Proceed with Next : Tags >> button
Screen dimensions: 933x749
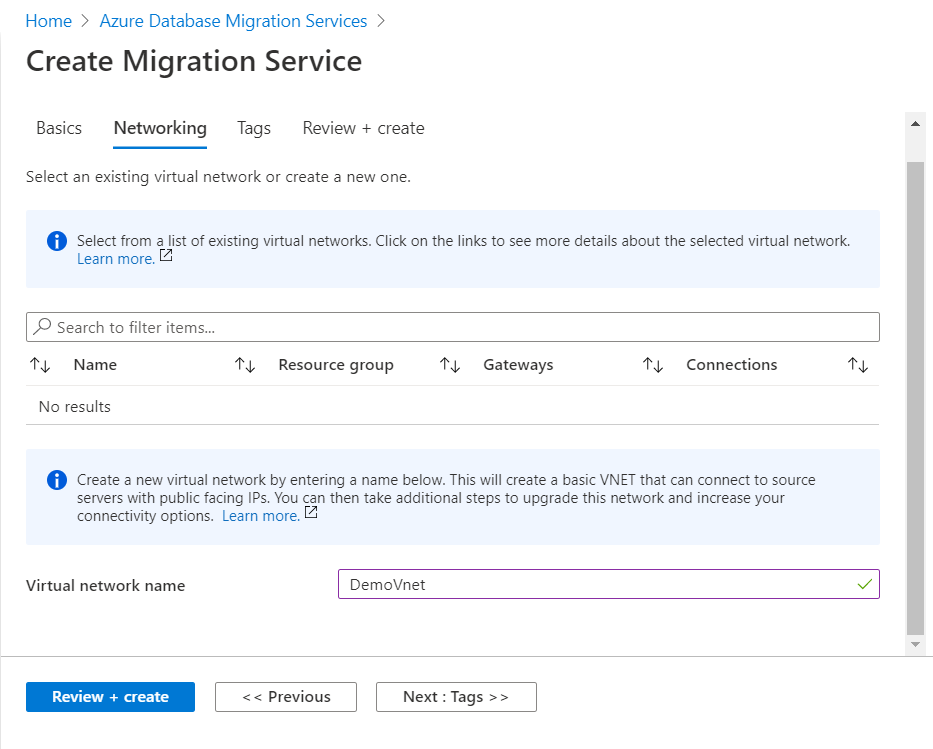[456, 697]
